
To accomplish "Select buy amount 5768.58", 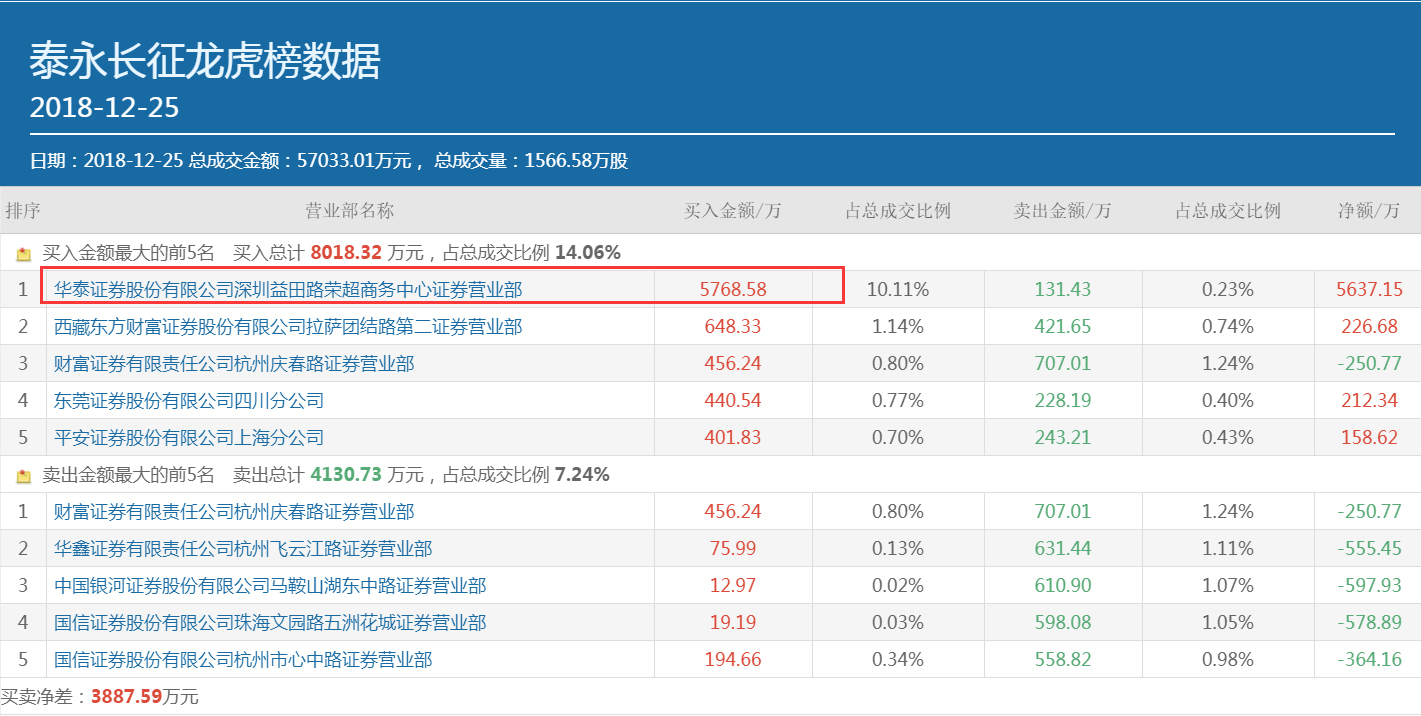I will (733, 290).
